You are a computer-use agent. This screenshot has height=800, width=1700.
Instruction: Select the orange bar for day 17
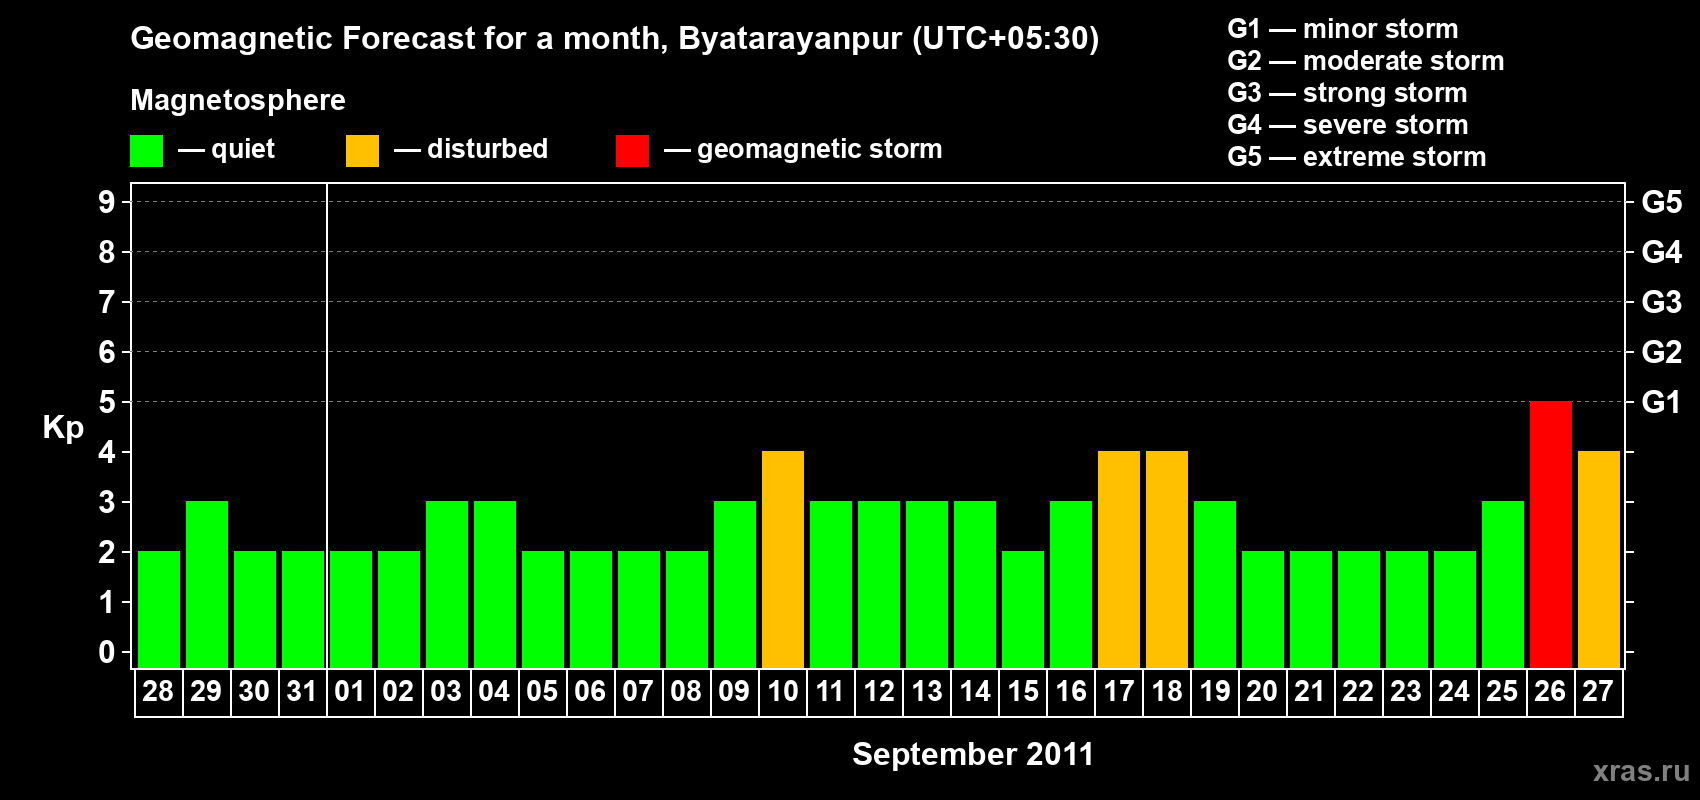point(1119,560)
